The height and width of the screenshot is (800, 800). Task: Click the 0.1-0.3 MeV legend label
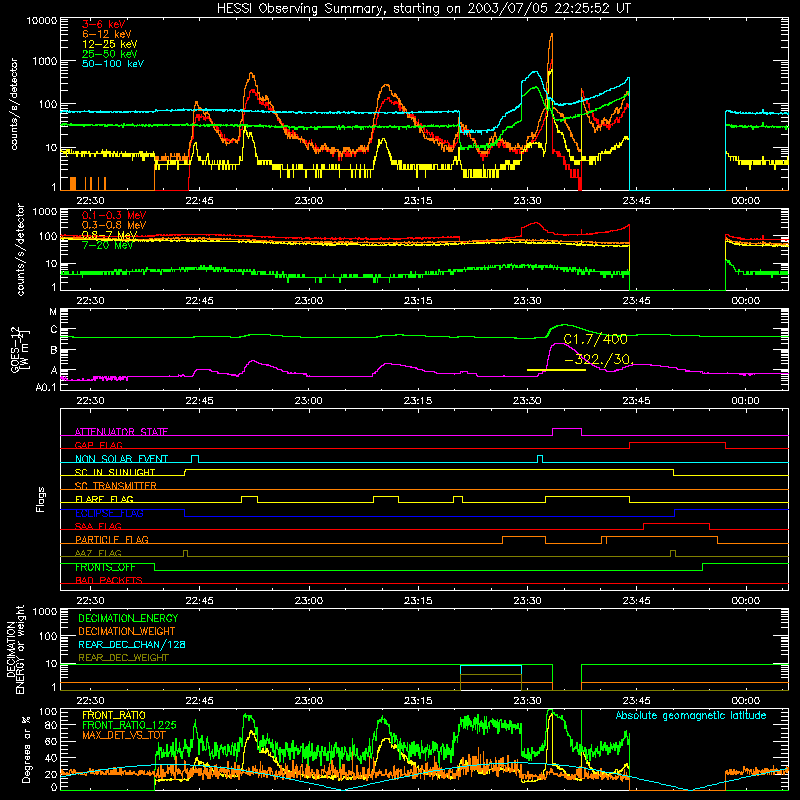point(114,215)
